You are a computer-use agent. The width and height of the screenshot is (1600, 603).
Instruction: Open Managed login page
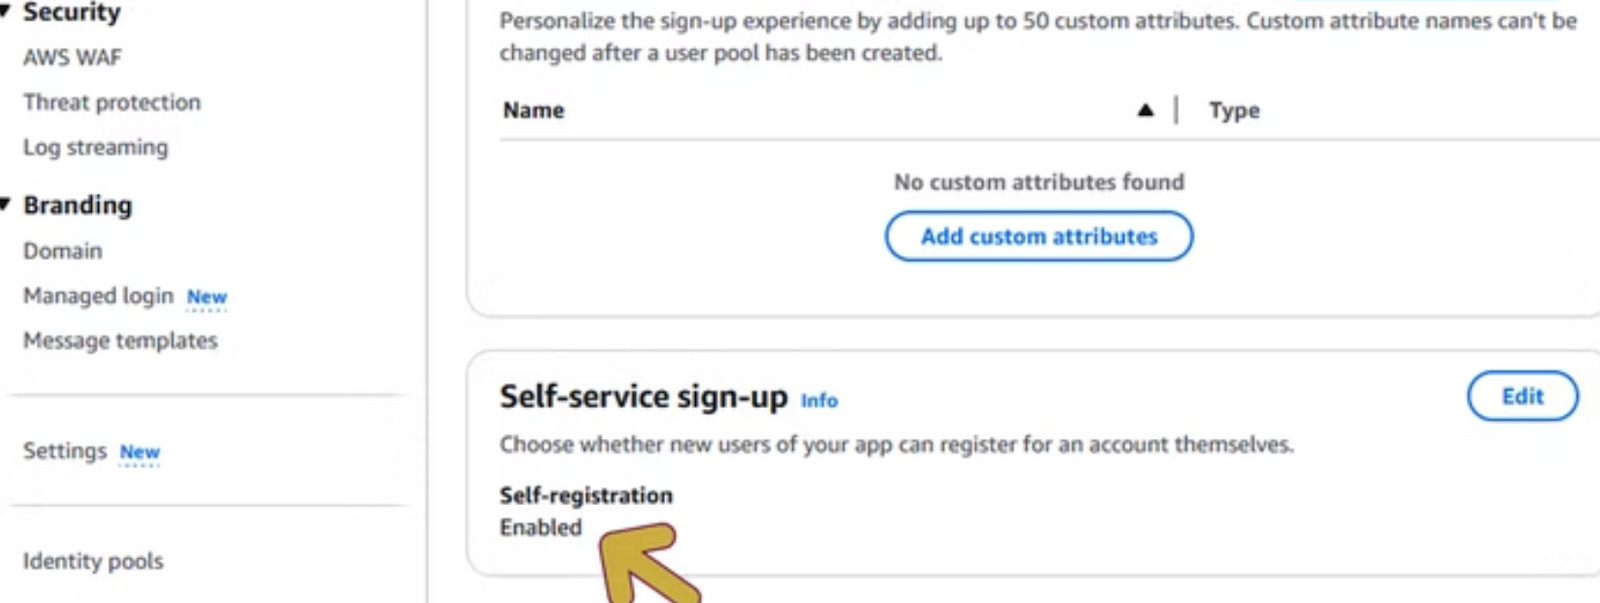98,296
